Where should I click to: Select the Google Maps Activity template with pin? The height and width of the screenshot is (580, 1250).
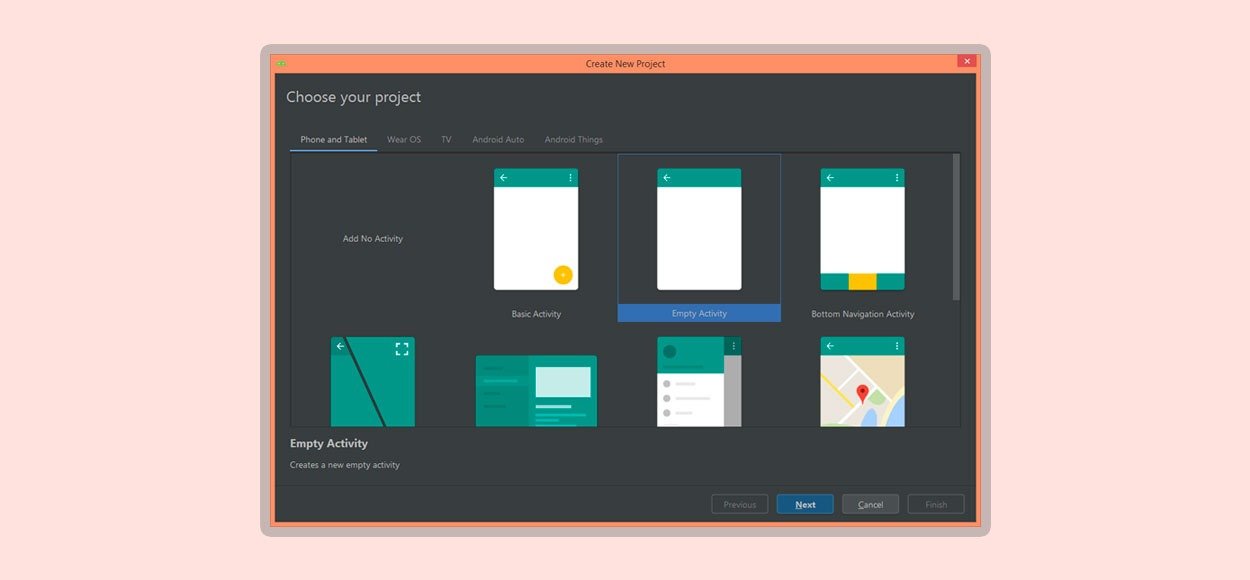pos(862,382)
